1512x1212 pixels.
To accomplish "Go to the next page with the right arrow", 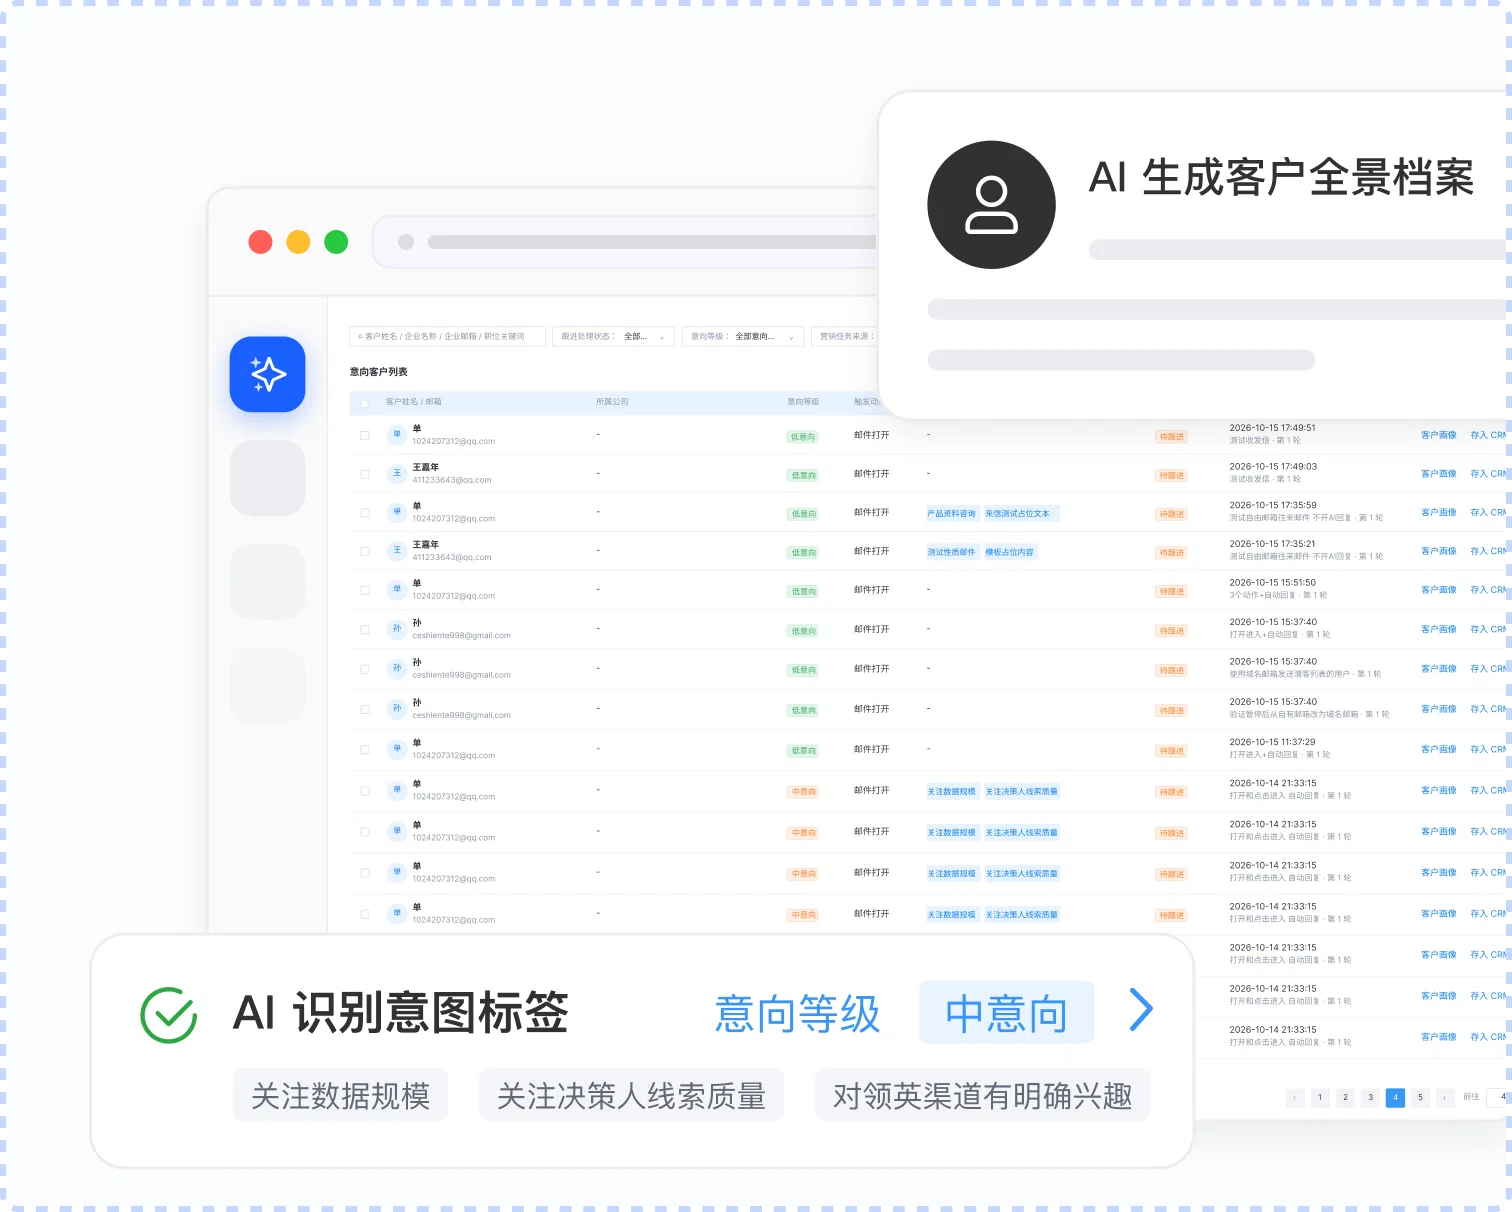I will [1445, 1097].
